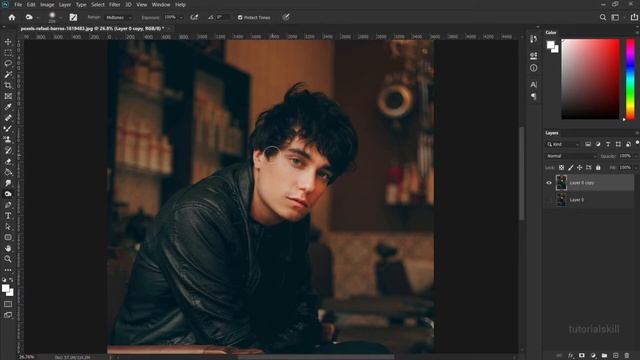Open the Filter menu

(114, 4)
